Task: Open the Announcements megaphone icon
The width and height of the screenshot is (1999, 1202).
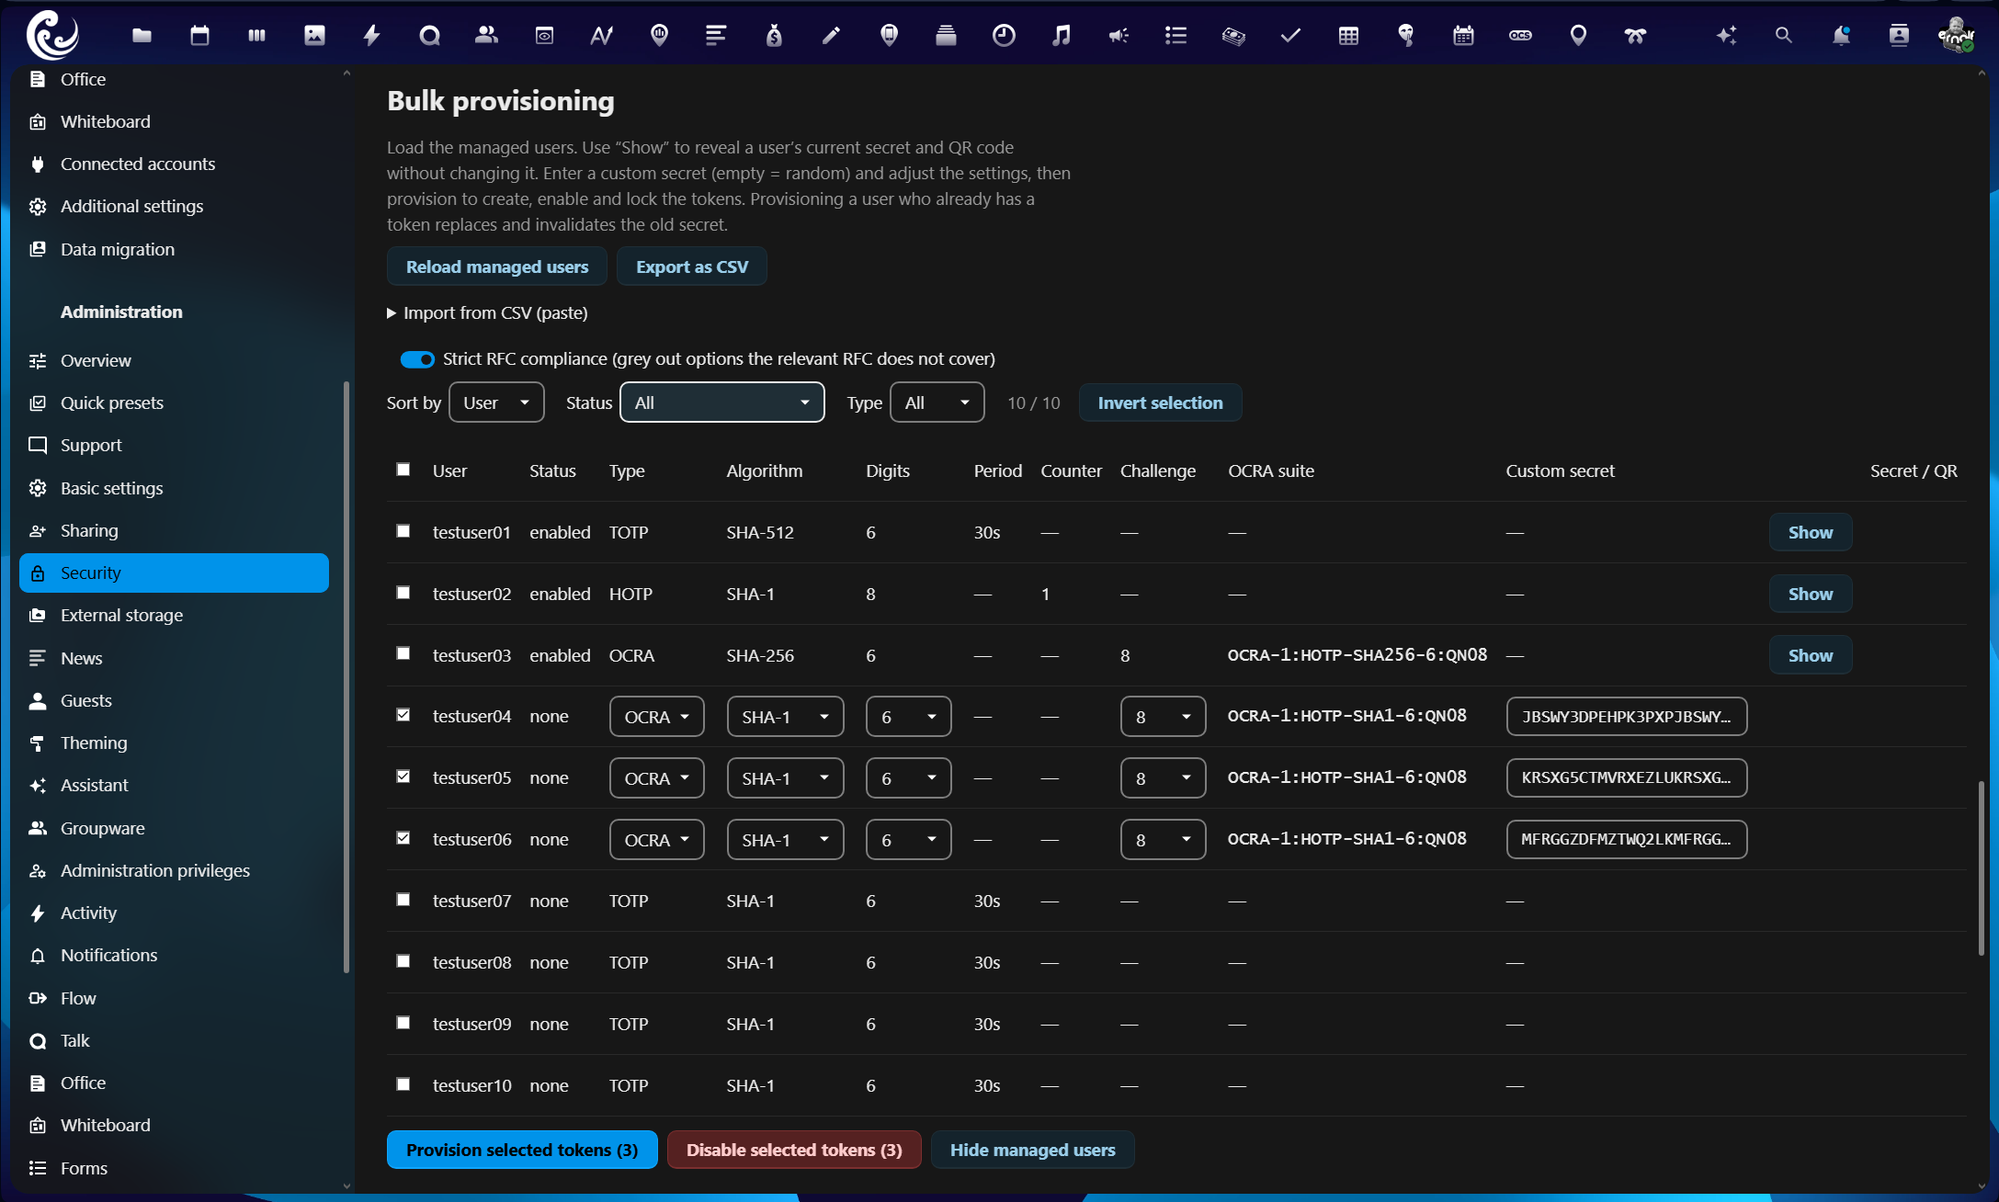Action: tap(1119, 36)
